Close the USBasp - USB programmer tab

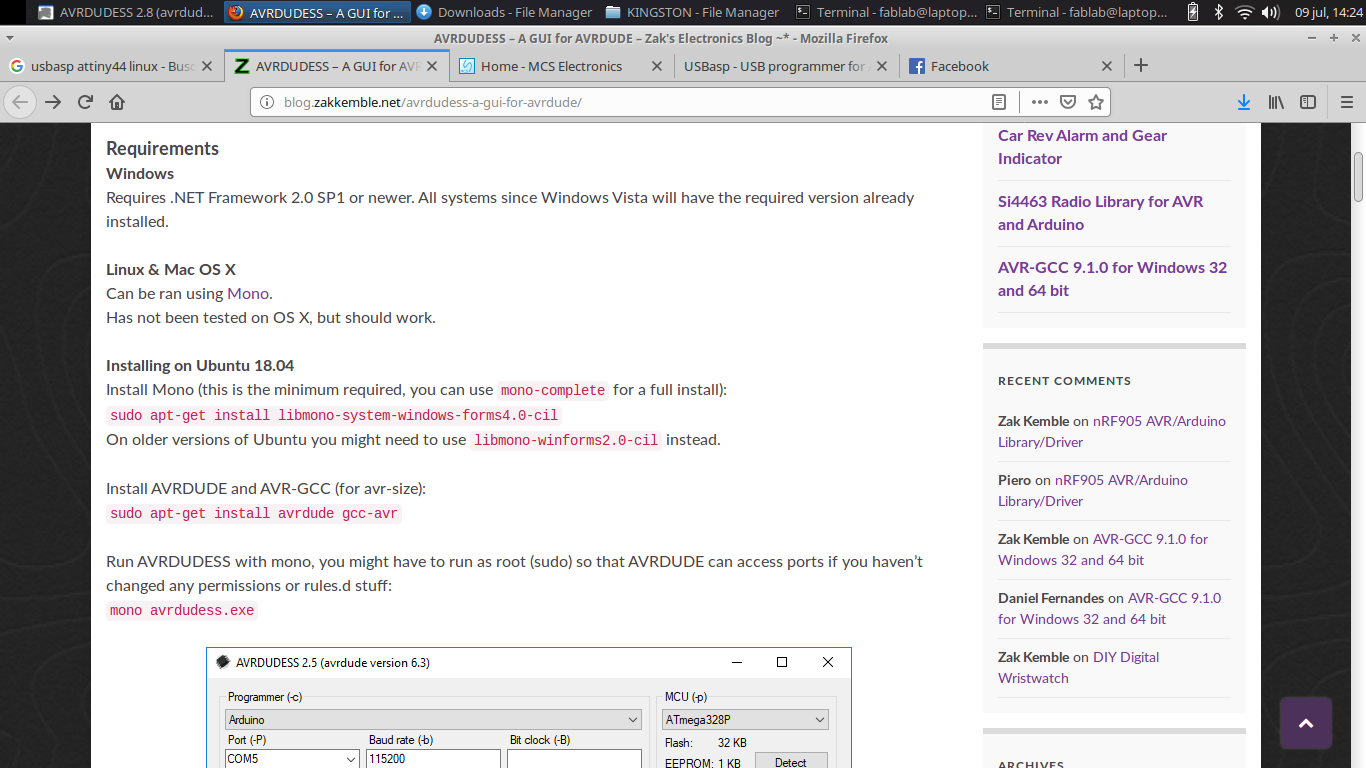coord(882,66)
